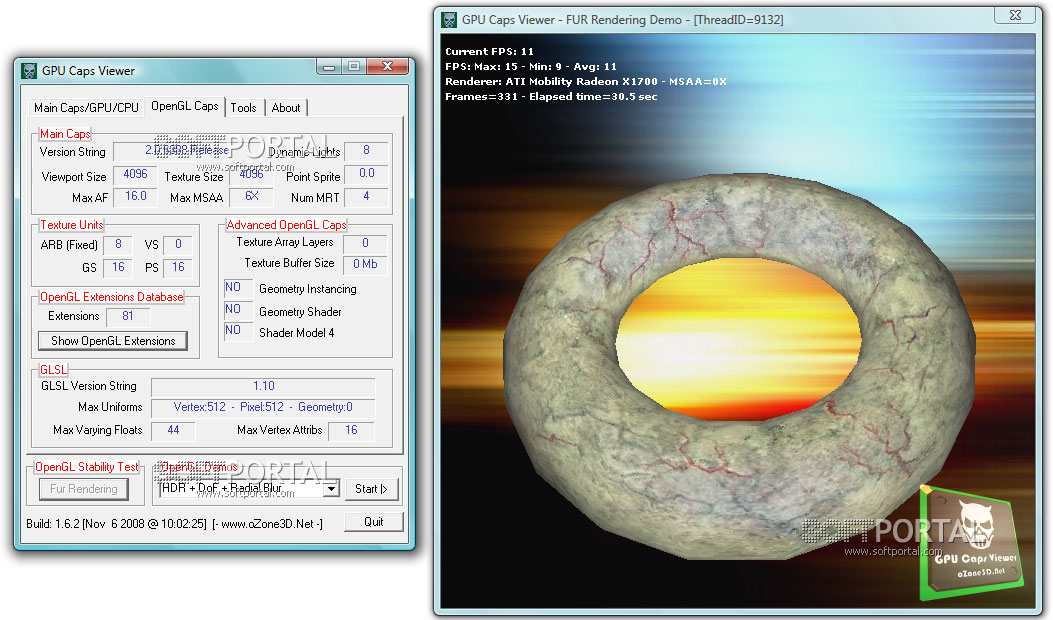Select the OpenGL Caps tab
Image resolution: width=1053 pixels, height=620 pixels.
(185, 106)
